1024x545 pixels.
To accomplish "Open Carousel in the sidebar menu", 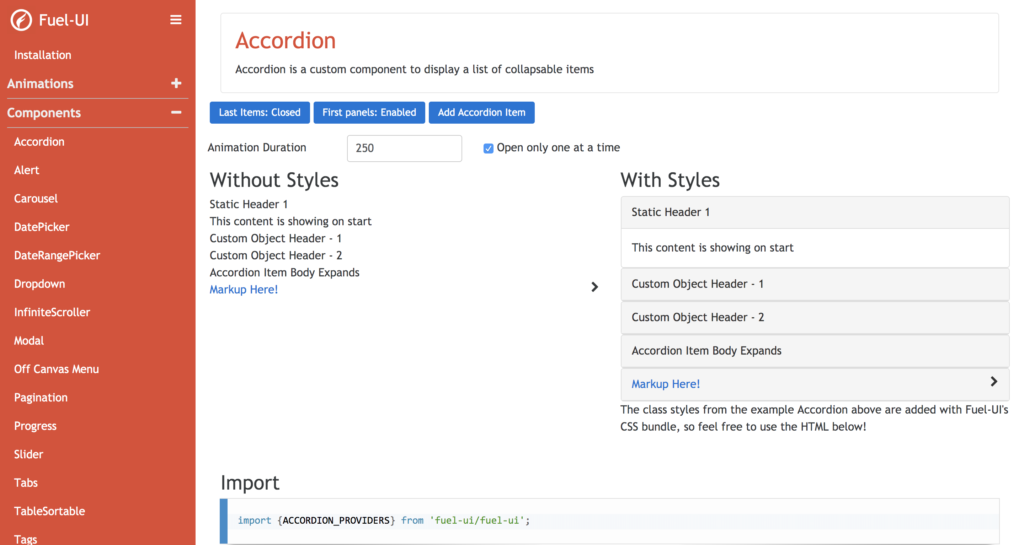I will (x=36, y=199).
